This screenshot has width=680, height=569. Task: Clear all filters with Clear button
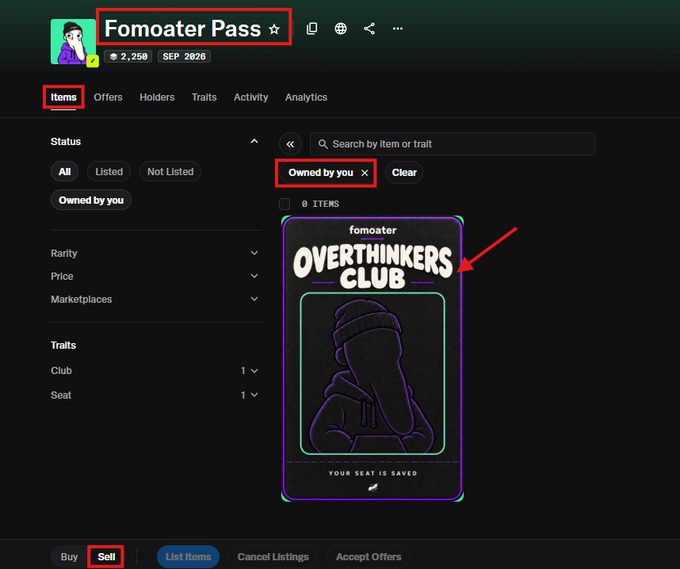pos(404,173)
